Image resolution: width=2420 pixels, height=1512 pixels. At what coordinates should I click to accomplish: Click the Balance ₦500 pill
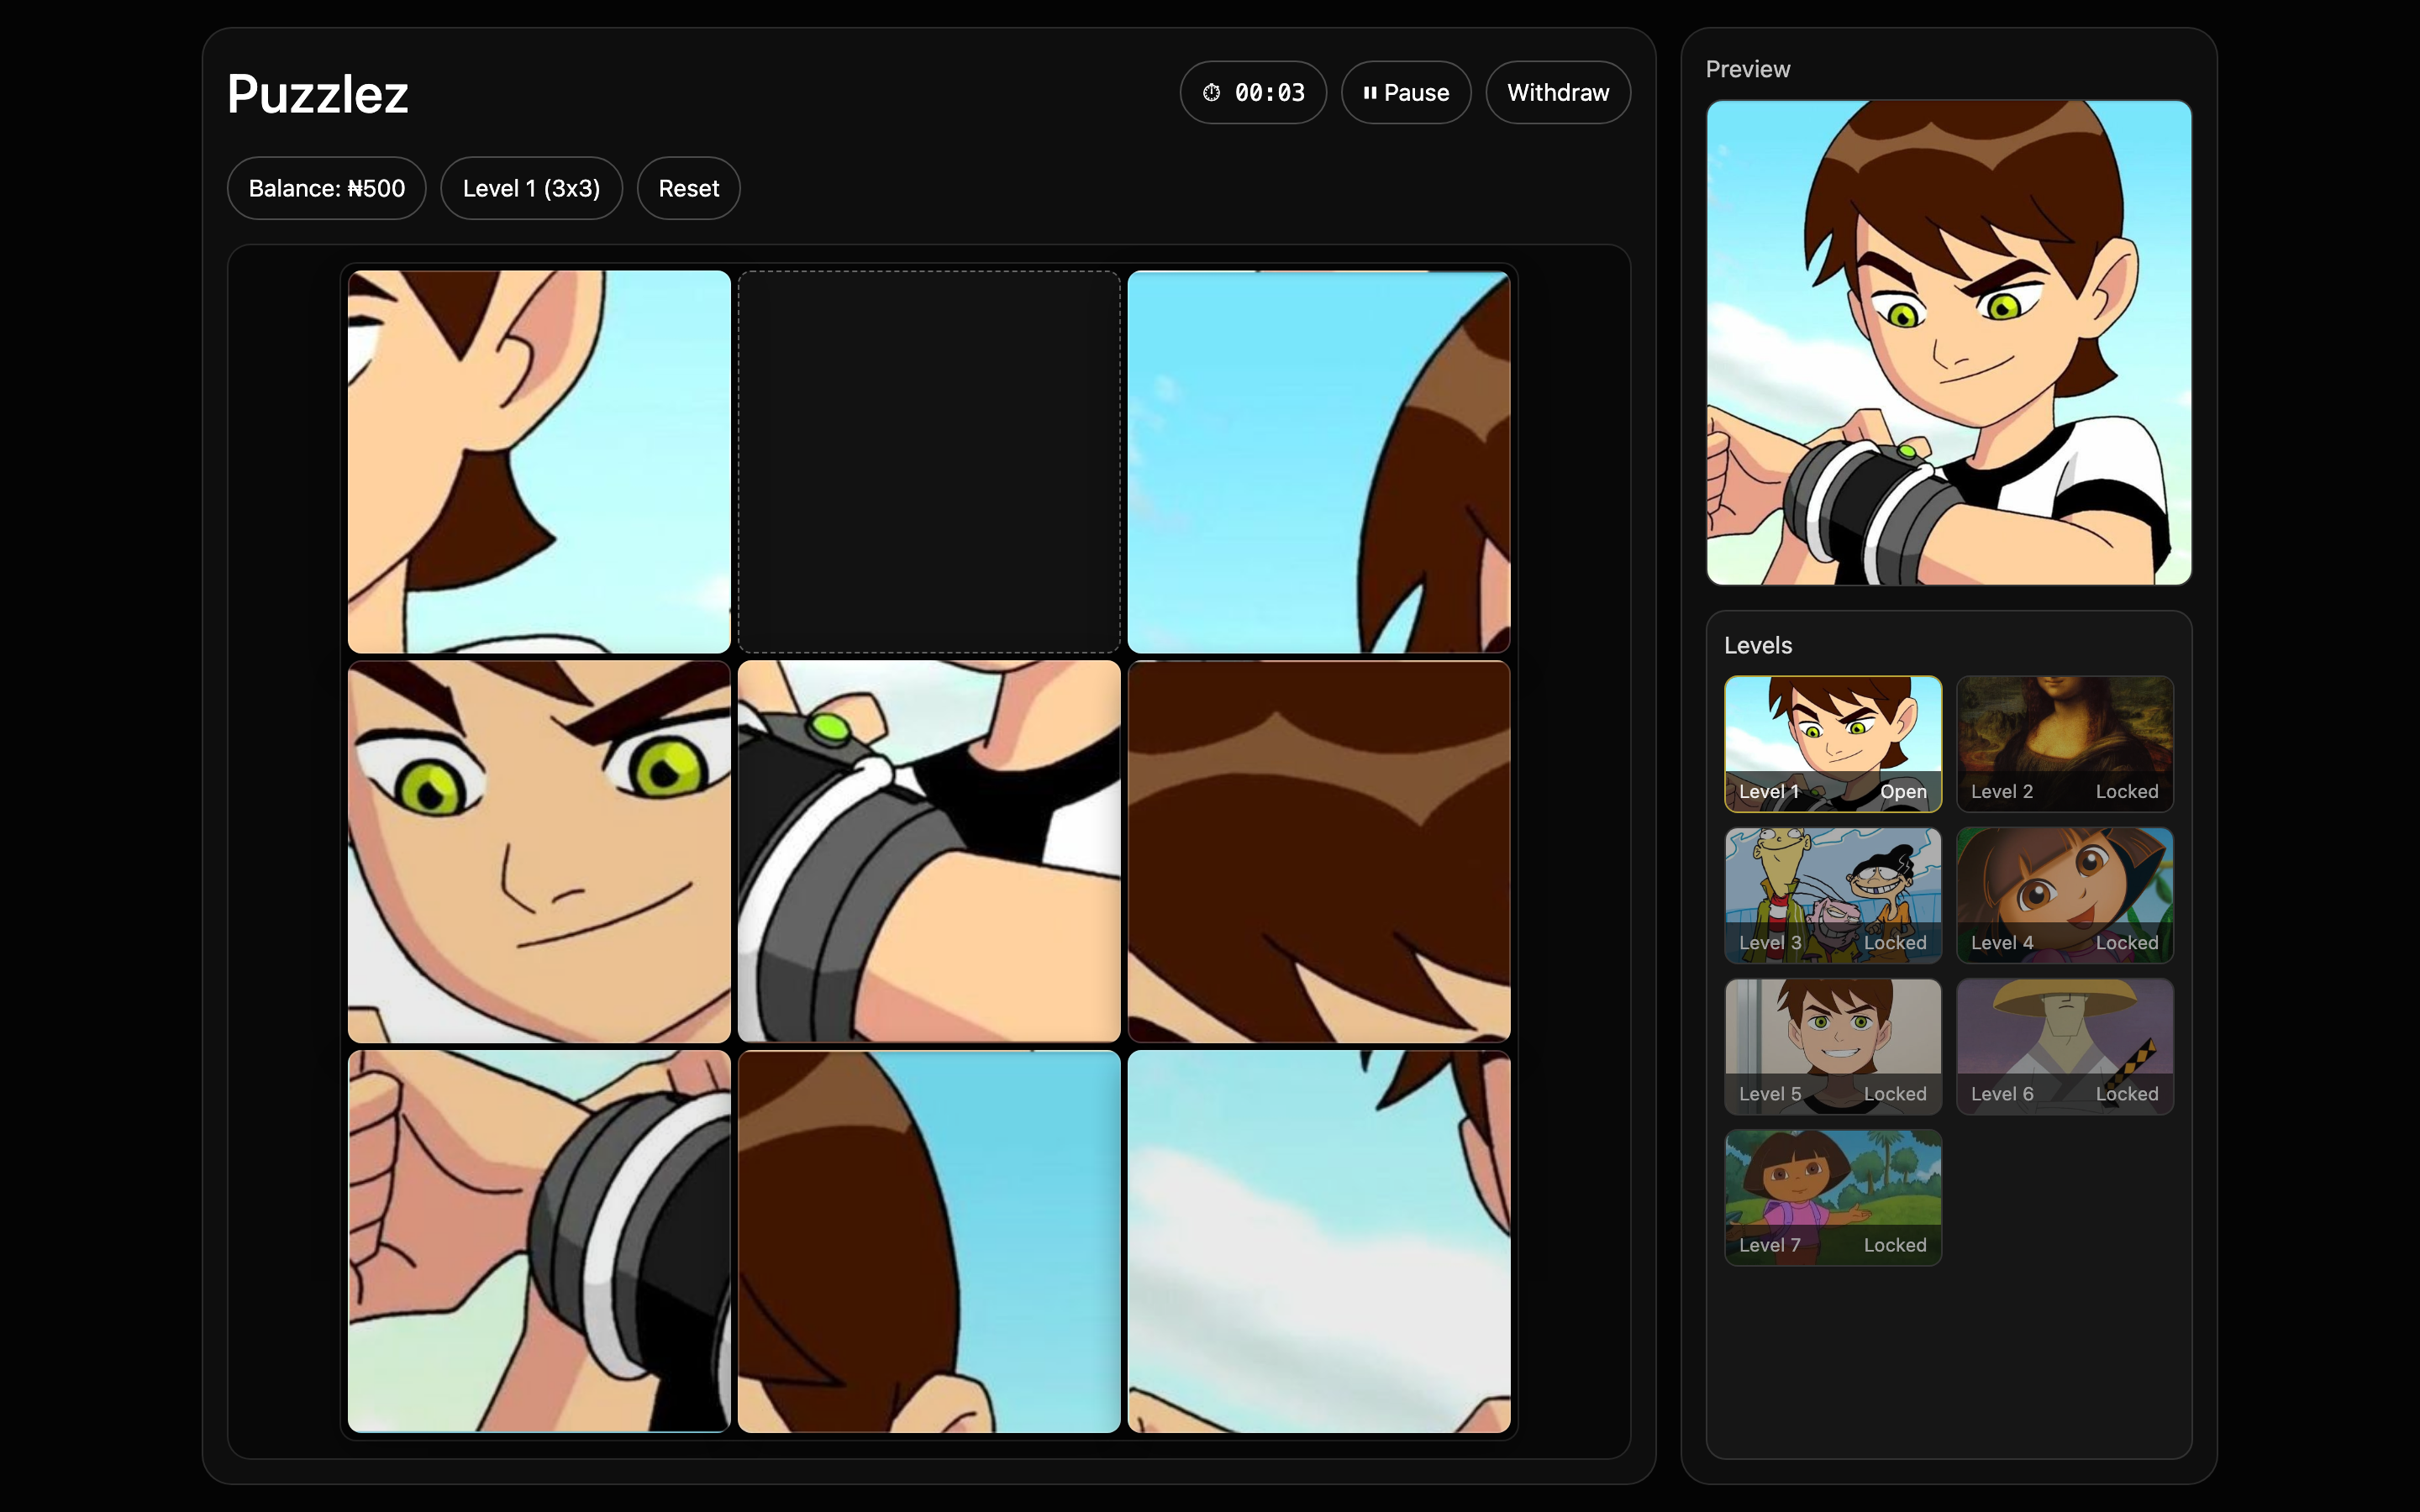[327, 188]
